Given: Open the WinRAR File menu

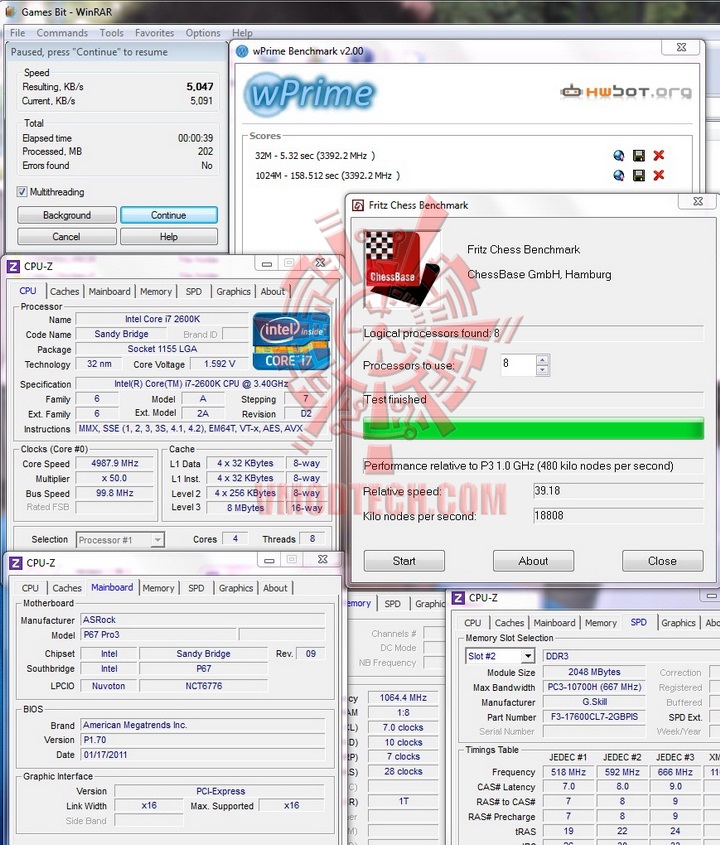Looking at the screenshot, I should pyautogui.click(x=18, y=33).
